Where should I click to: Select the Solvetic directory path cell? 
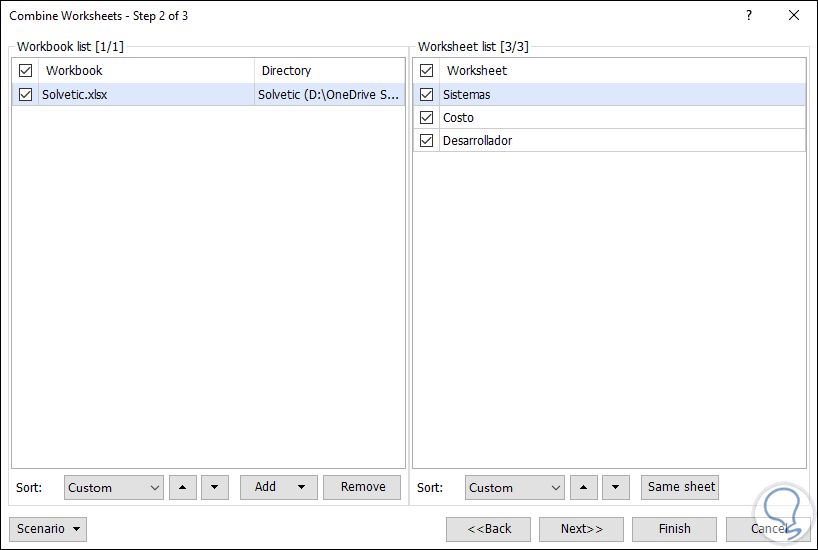(329, 94)
